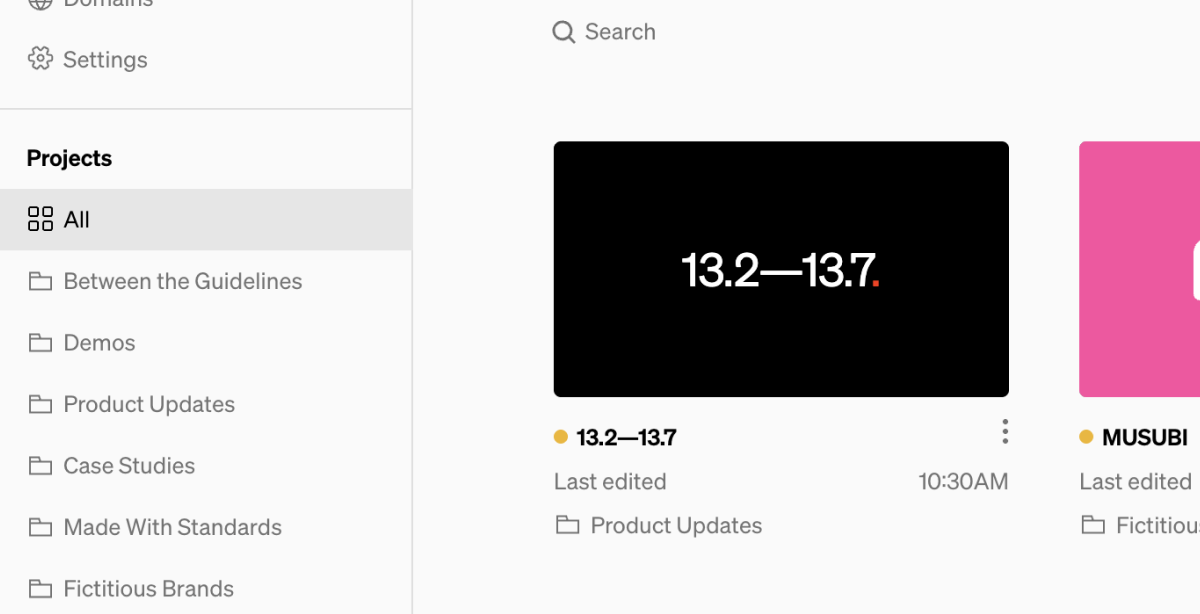
Task: Select the All projects grid icon
Action: [41, 219]
